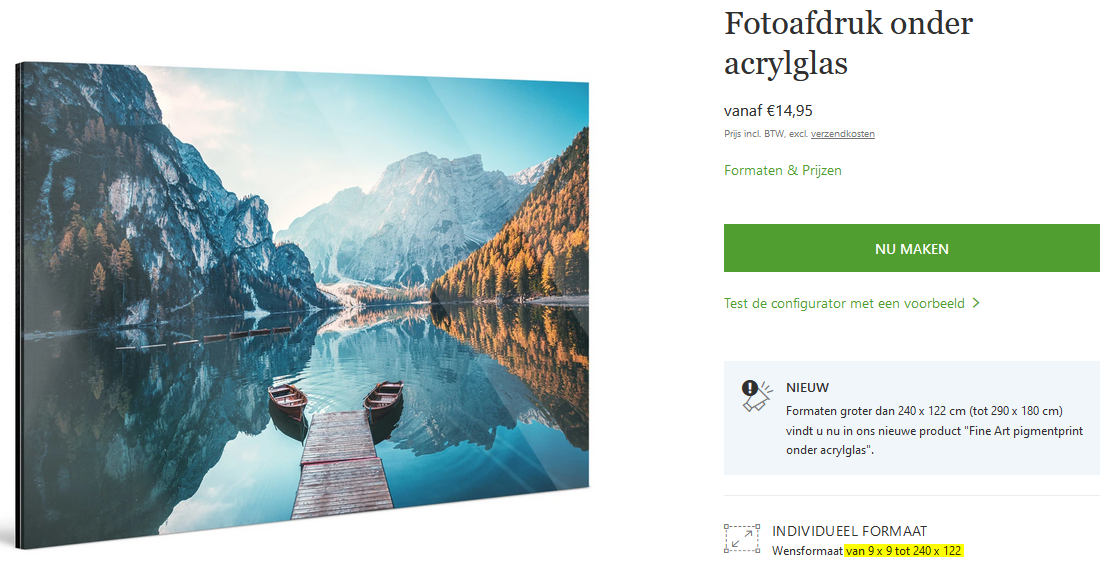This screenshot has width=1114, height=565.
Task: Open the Formaten & Prijzen link
Action: point(782,171)
